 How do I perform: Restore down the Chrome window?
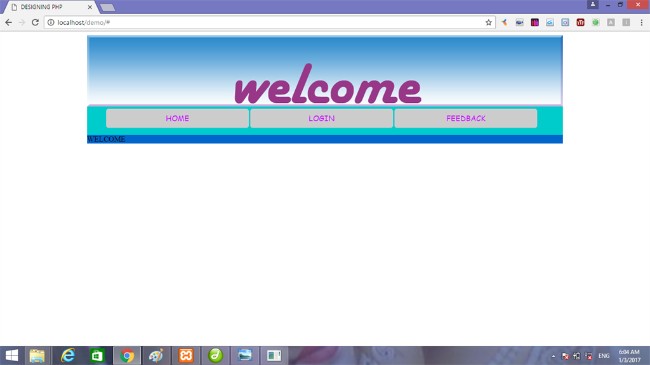[x=620, y=5]
